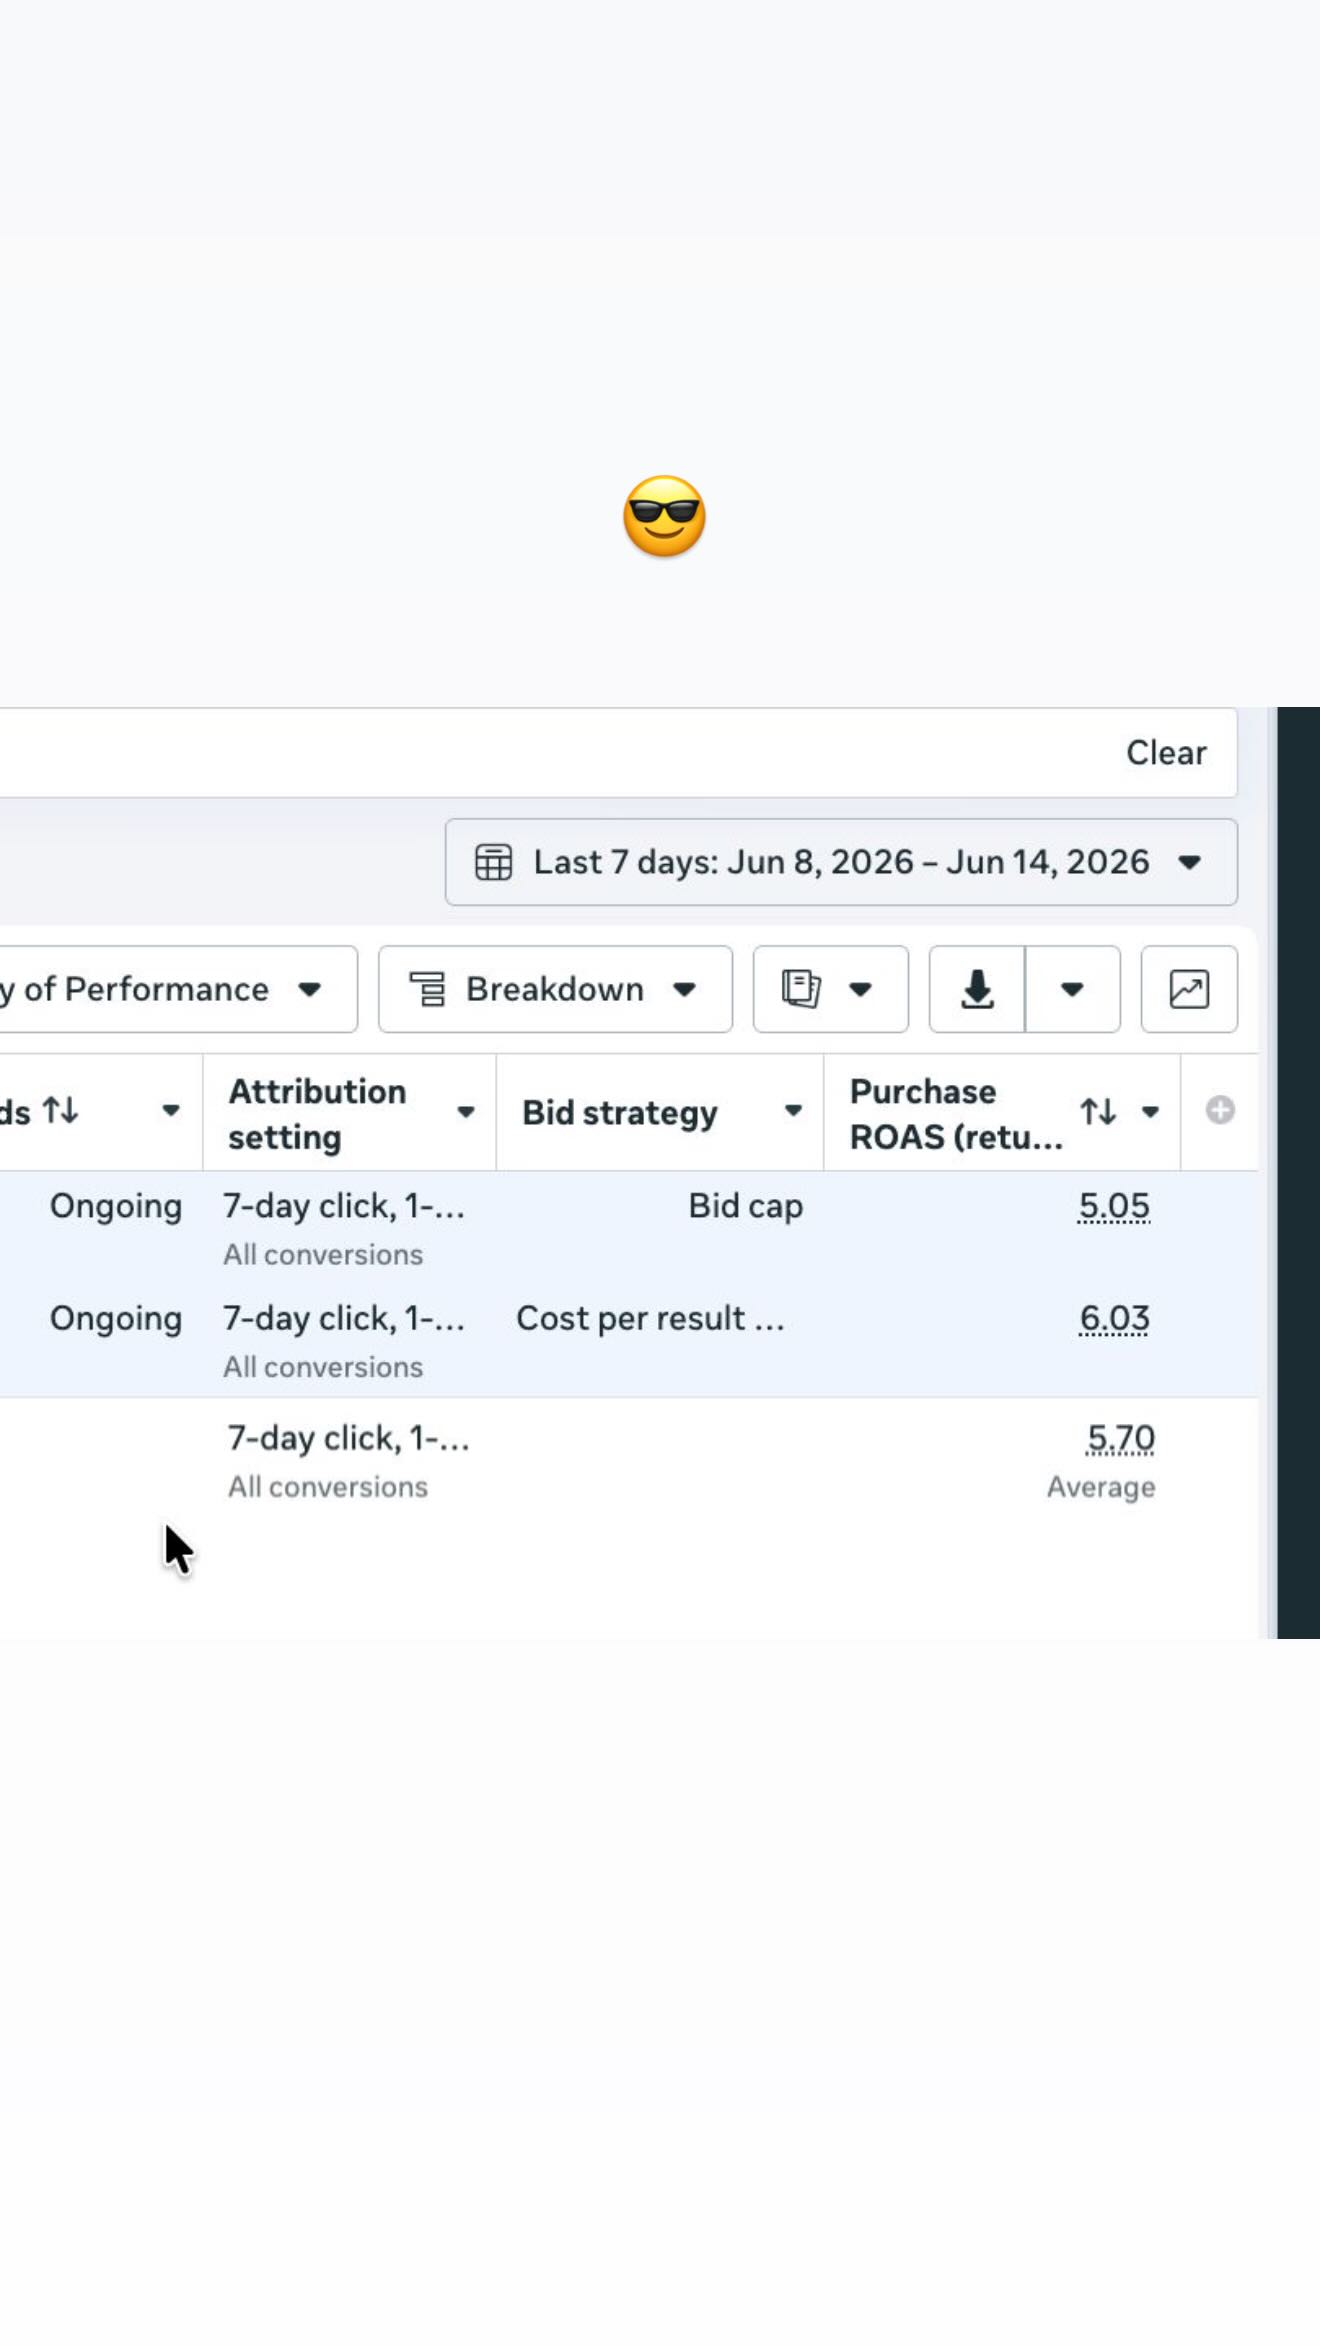Sort by Purchase ROAS arrows icon
Screen dimensions: 1320x2346
(x=1098, y=1111)
